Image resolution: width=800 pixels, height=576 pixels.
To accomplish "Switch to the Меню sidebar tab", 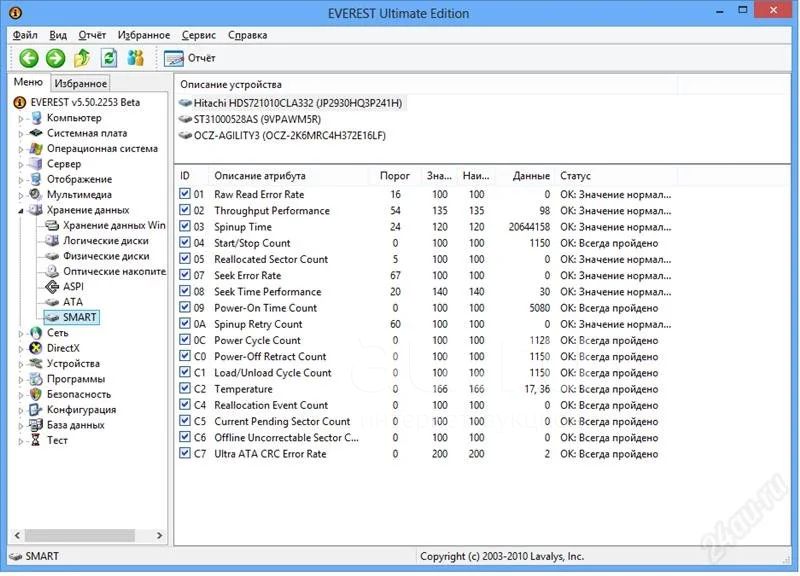I will [x=28, y=82].
